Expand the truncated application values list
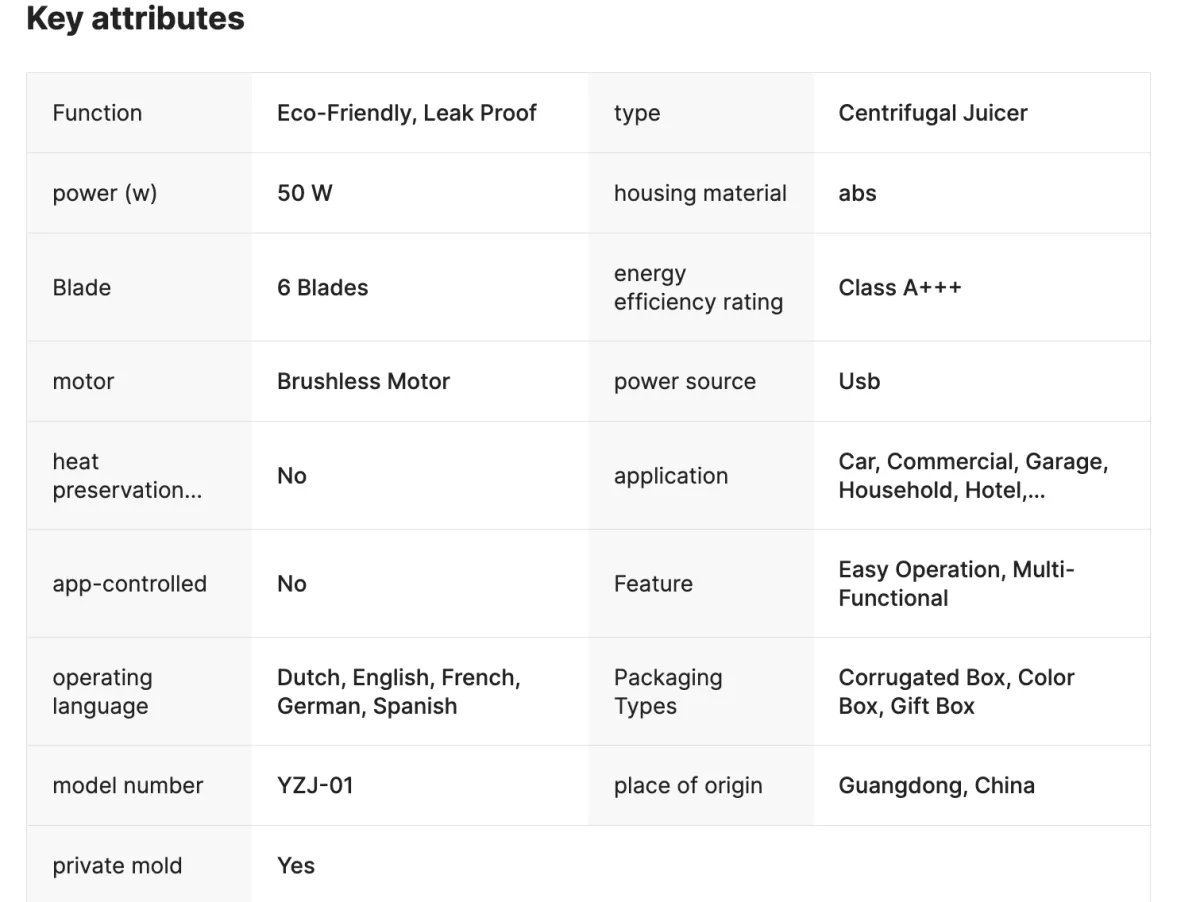This screenshot has width=1200, height=902. [973, 475]
